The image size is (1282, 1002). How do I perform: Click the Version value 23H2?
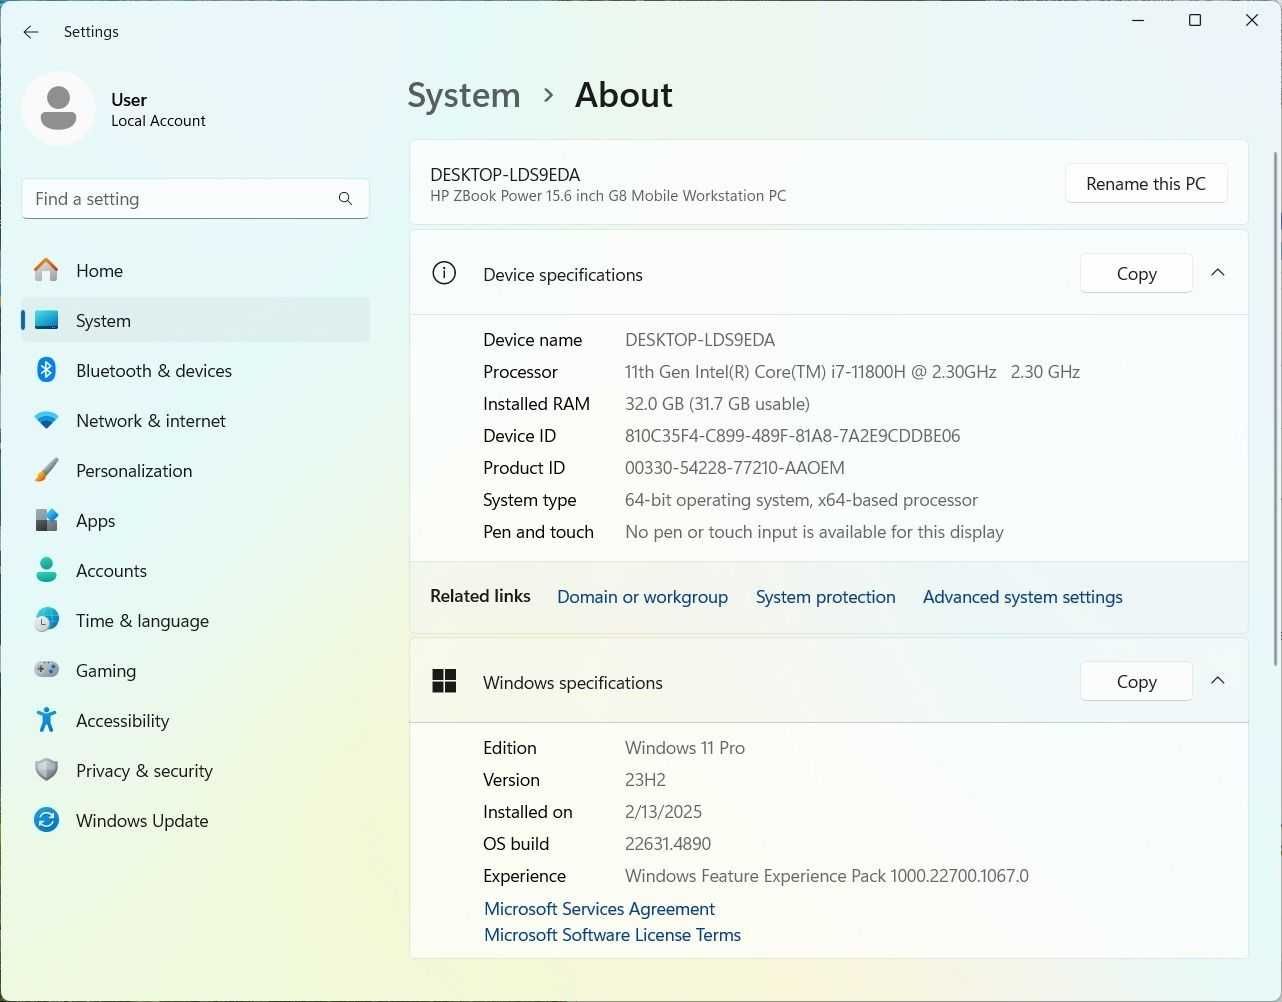(x=645, y=780)
